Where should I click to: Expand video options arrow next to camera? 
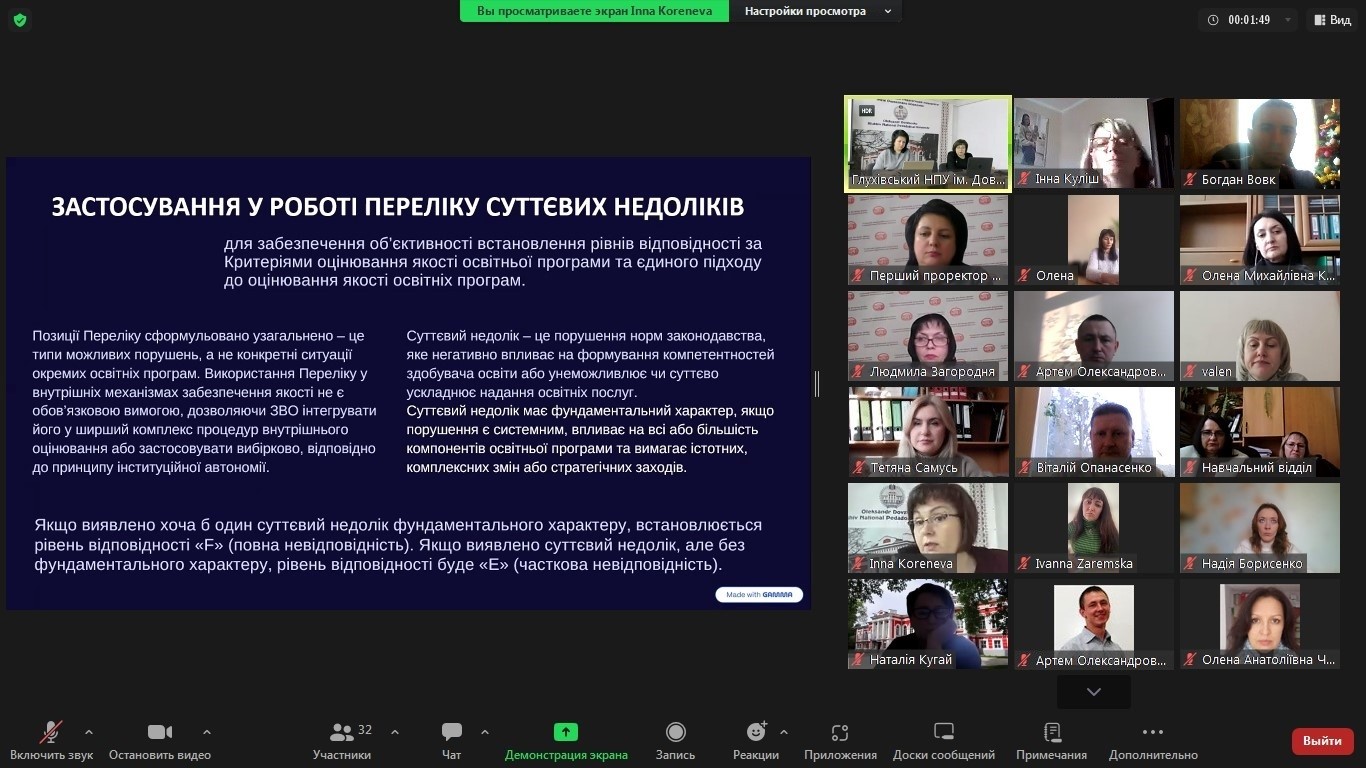(207, 732)
